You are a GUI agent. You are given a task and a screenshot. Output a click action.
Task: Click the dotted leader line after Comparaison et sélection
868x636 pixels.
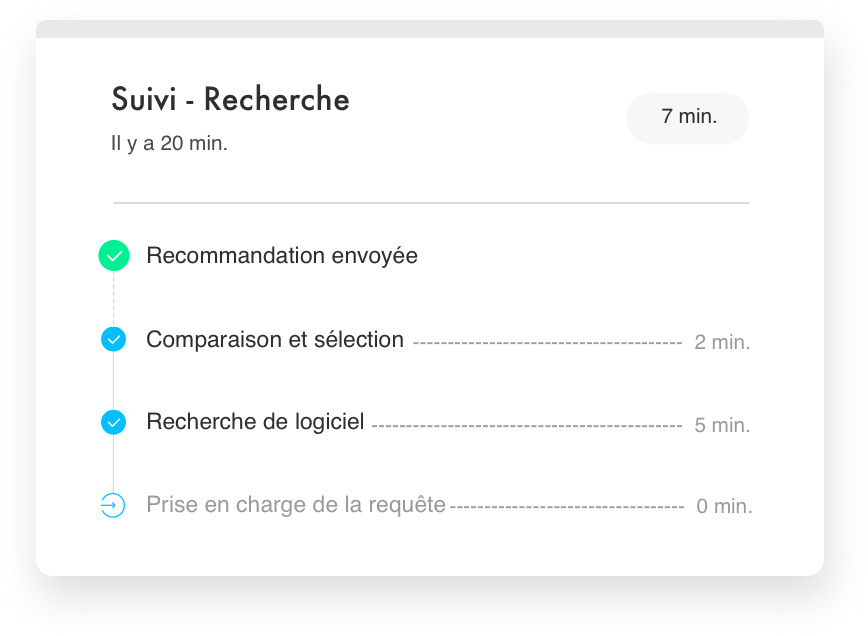point(547,343)
